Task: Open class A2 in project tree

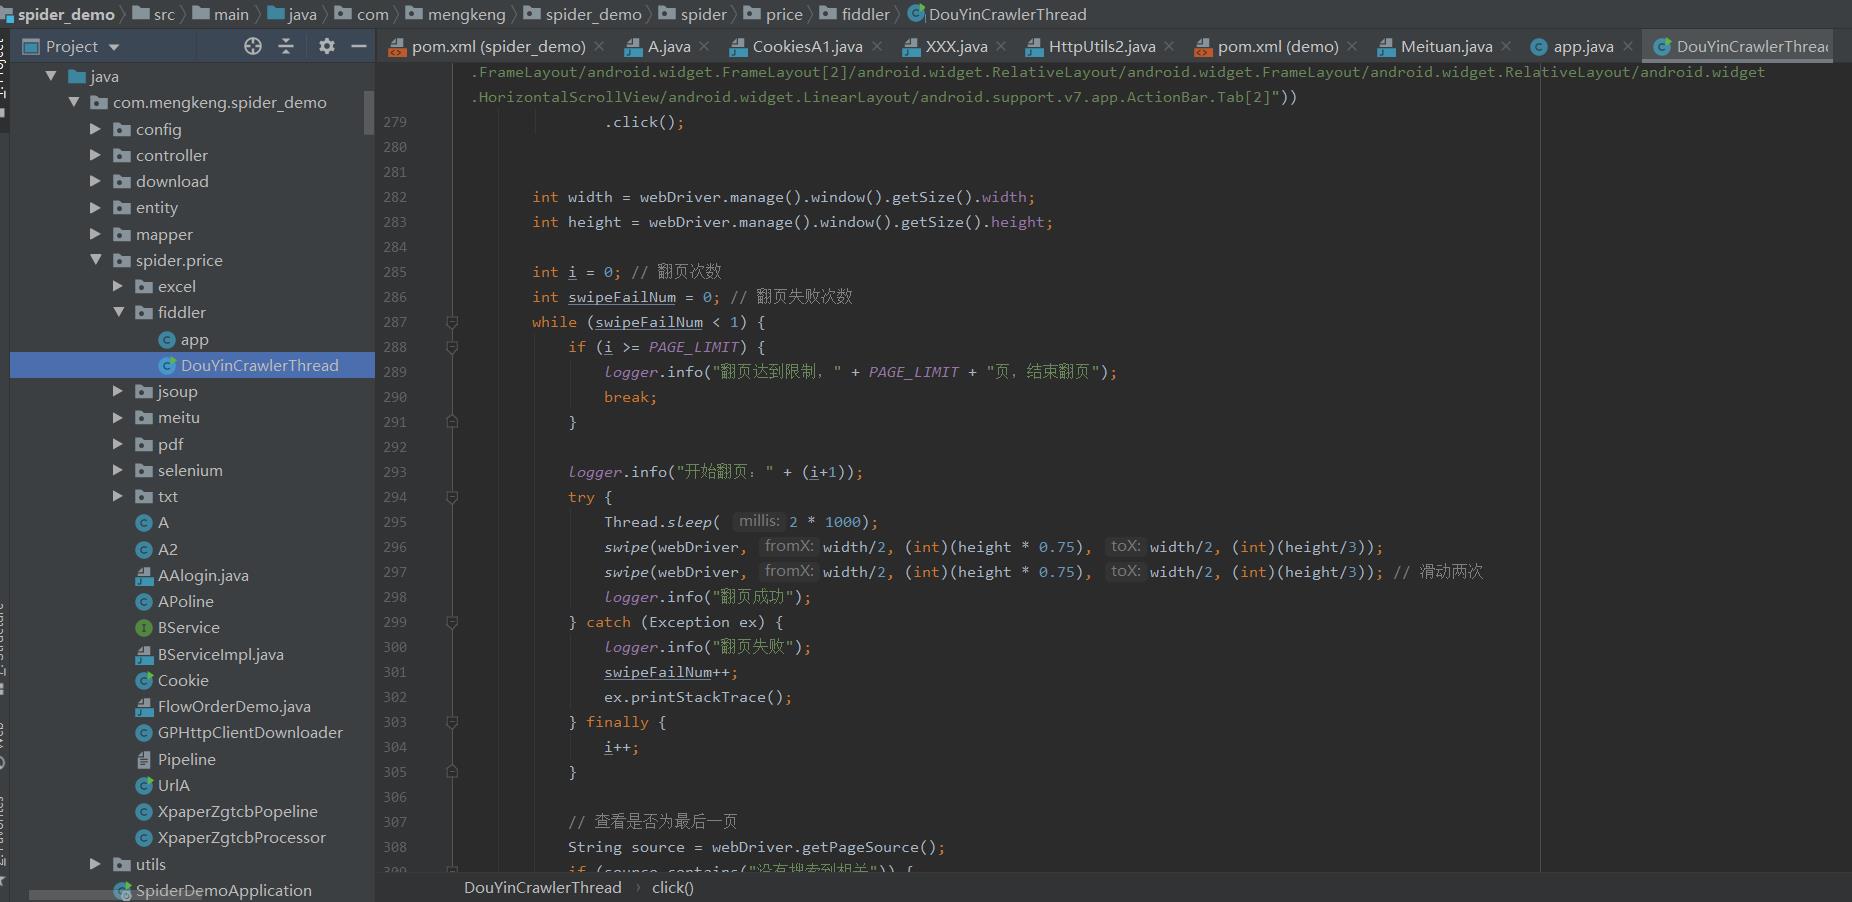Action: point(156,549)
